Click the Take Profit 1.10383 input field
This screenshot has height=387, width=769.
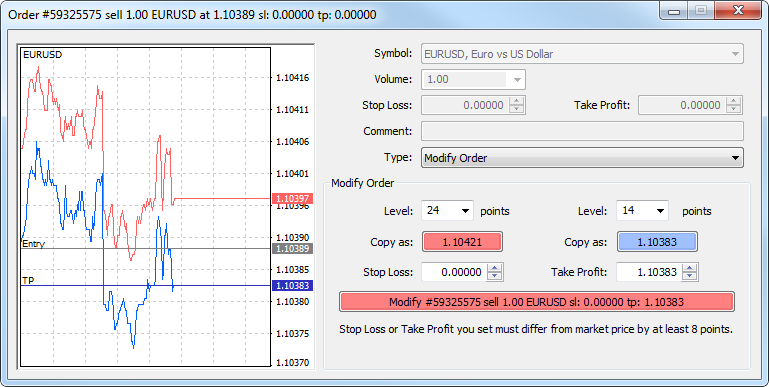coord(648,272)
